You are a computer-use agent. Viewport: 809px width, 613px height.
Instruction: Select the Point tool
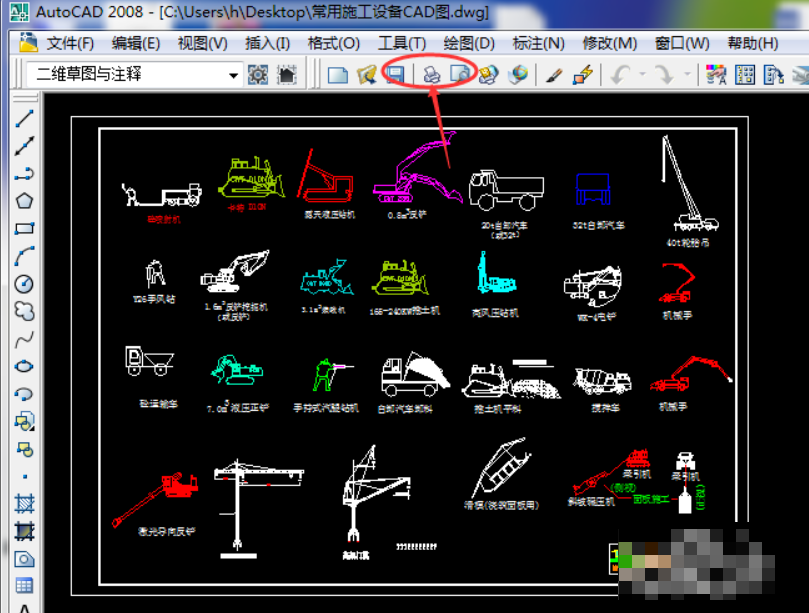[24, 477]
